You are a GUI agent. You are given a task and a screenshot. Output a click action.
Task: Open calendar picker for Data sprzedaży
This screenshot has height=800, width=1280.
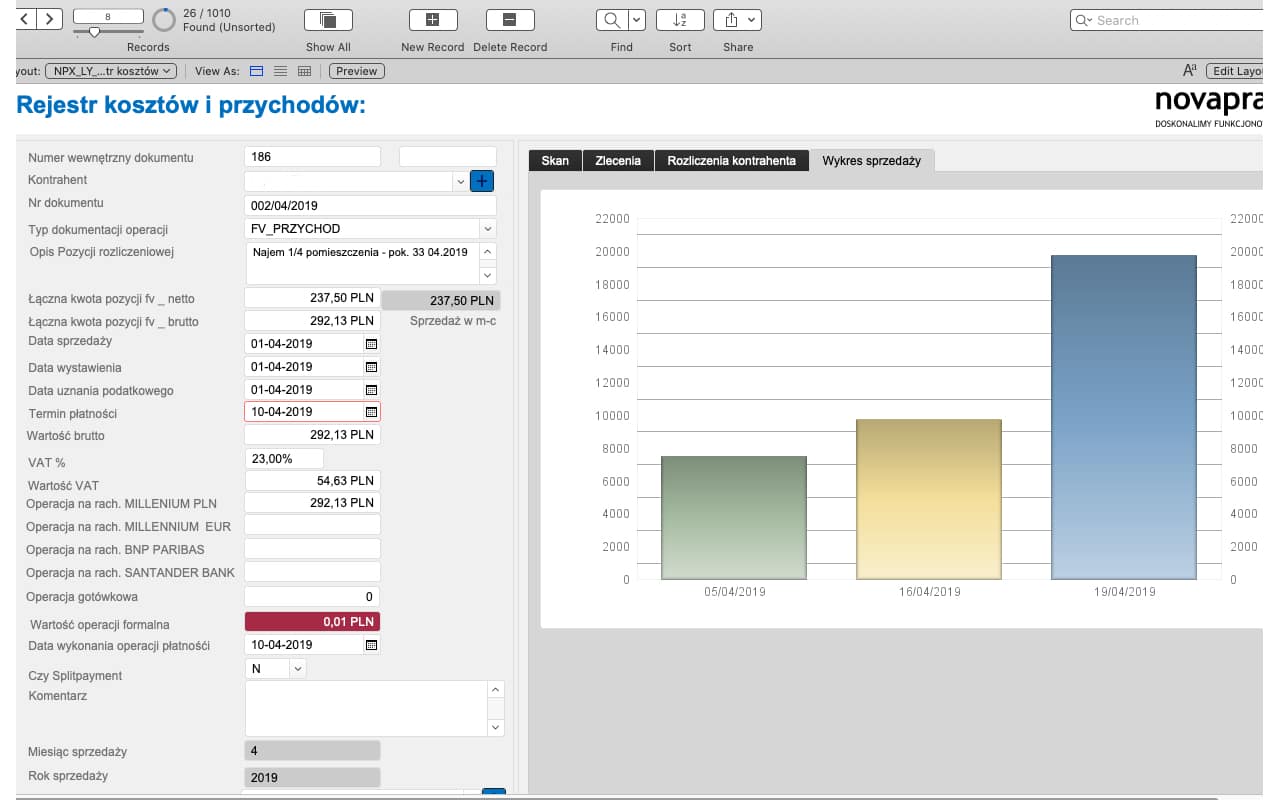[371, 343]
